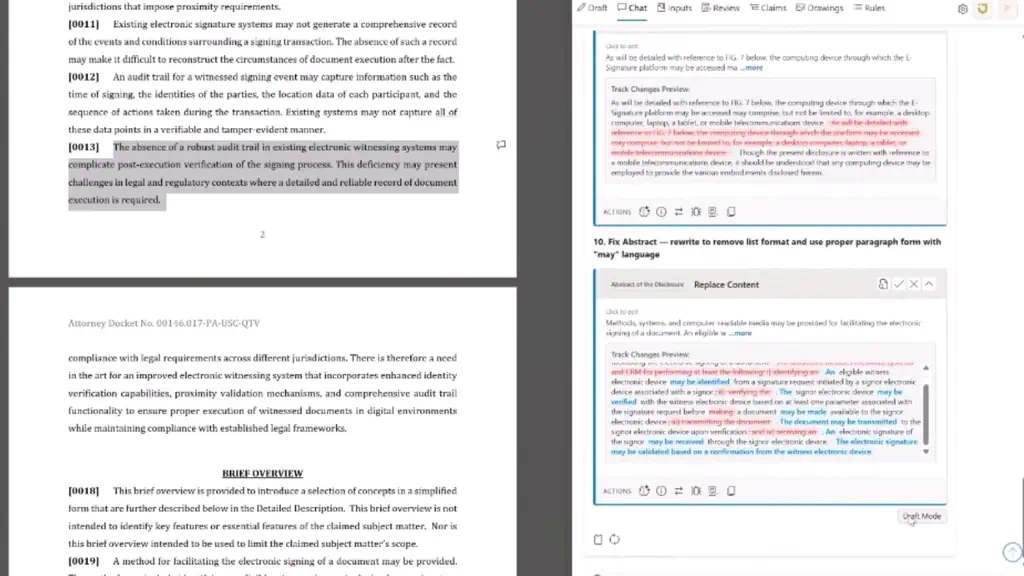Screen dimensions: 1024x576
Task: Copy chat response icon below suggestions
Action: pos(598,539)
